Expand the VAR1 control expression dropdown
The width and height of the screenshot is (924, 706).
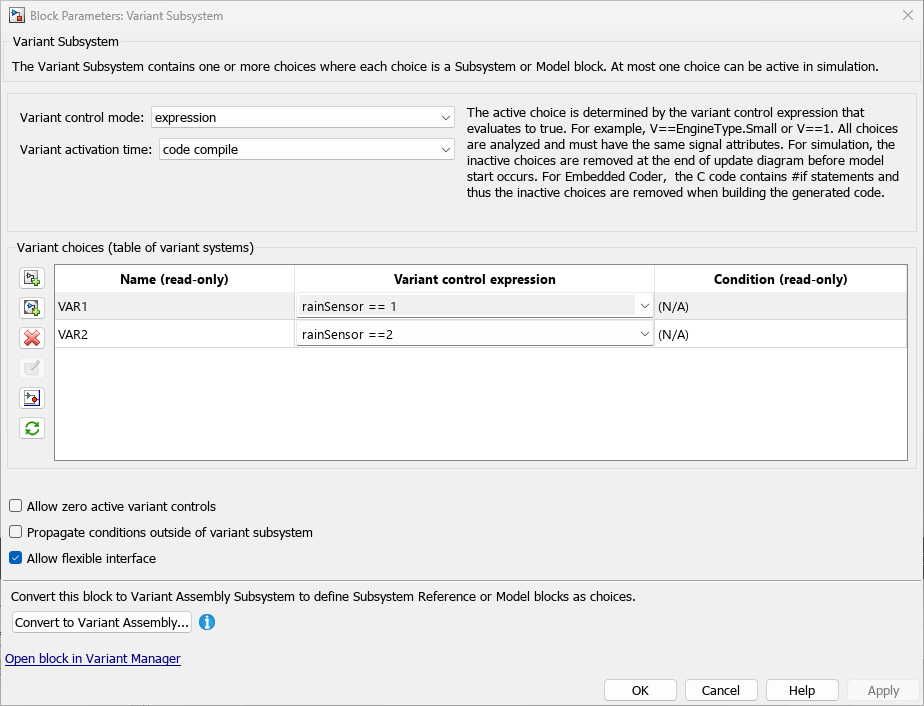645,304
